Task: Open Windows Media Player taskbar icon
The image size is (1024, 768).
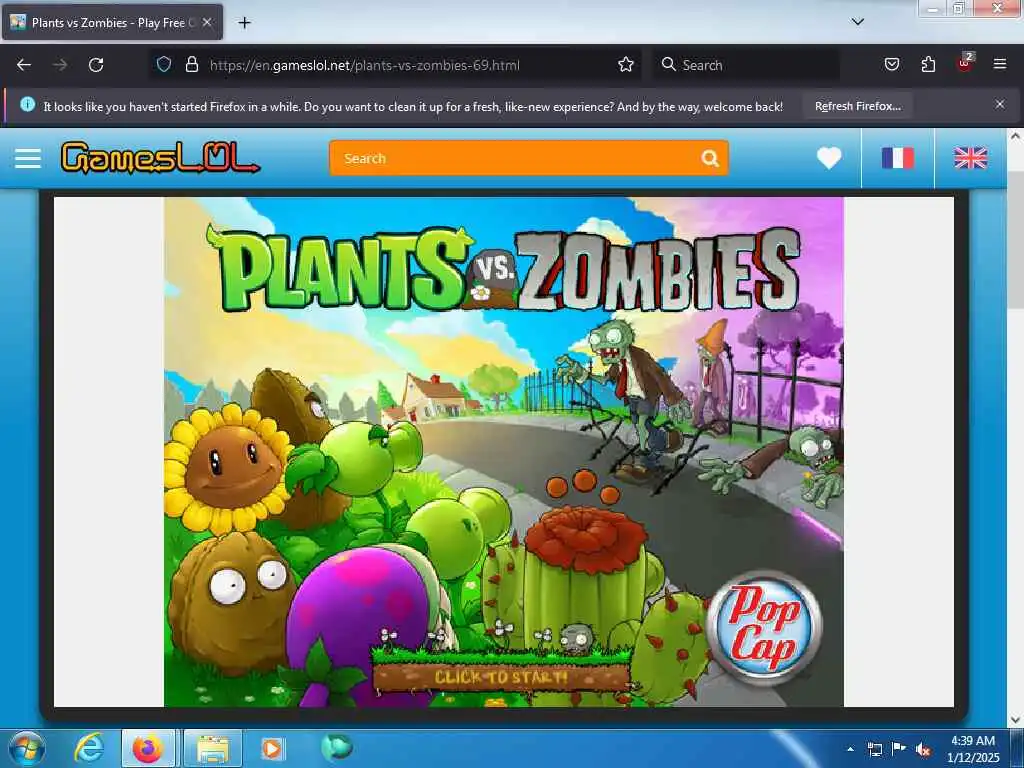Action: 272,749
